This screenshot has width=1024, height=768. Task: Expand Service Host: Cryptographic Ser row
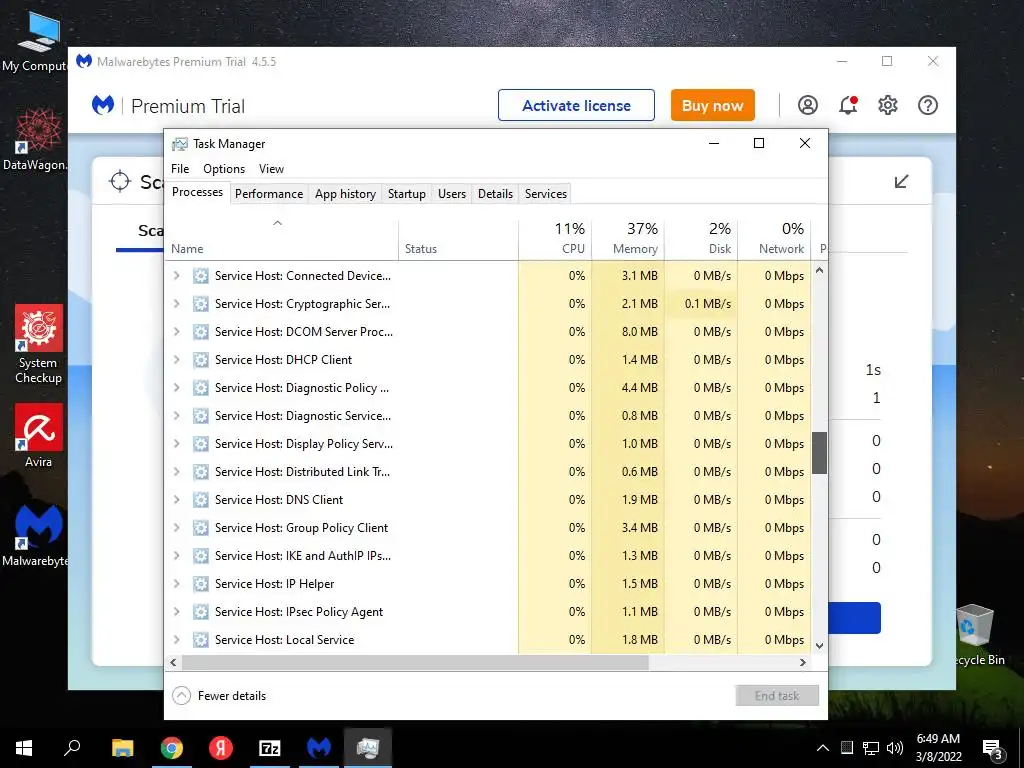176,304
